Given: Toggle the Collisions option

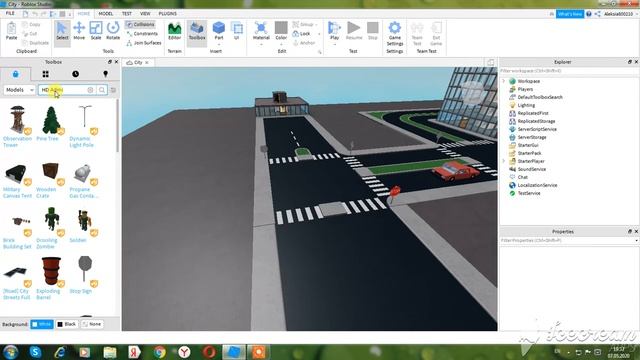Looking at the screenshot, I should (x=140, y=24).
